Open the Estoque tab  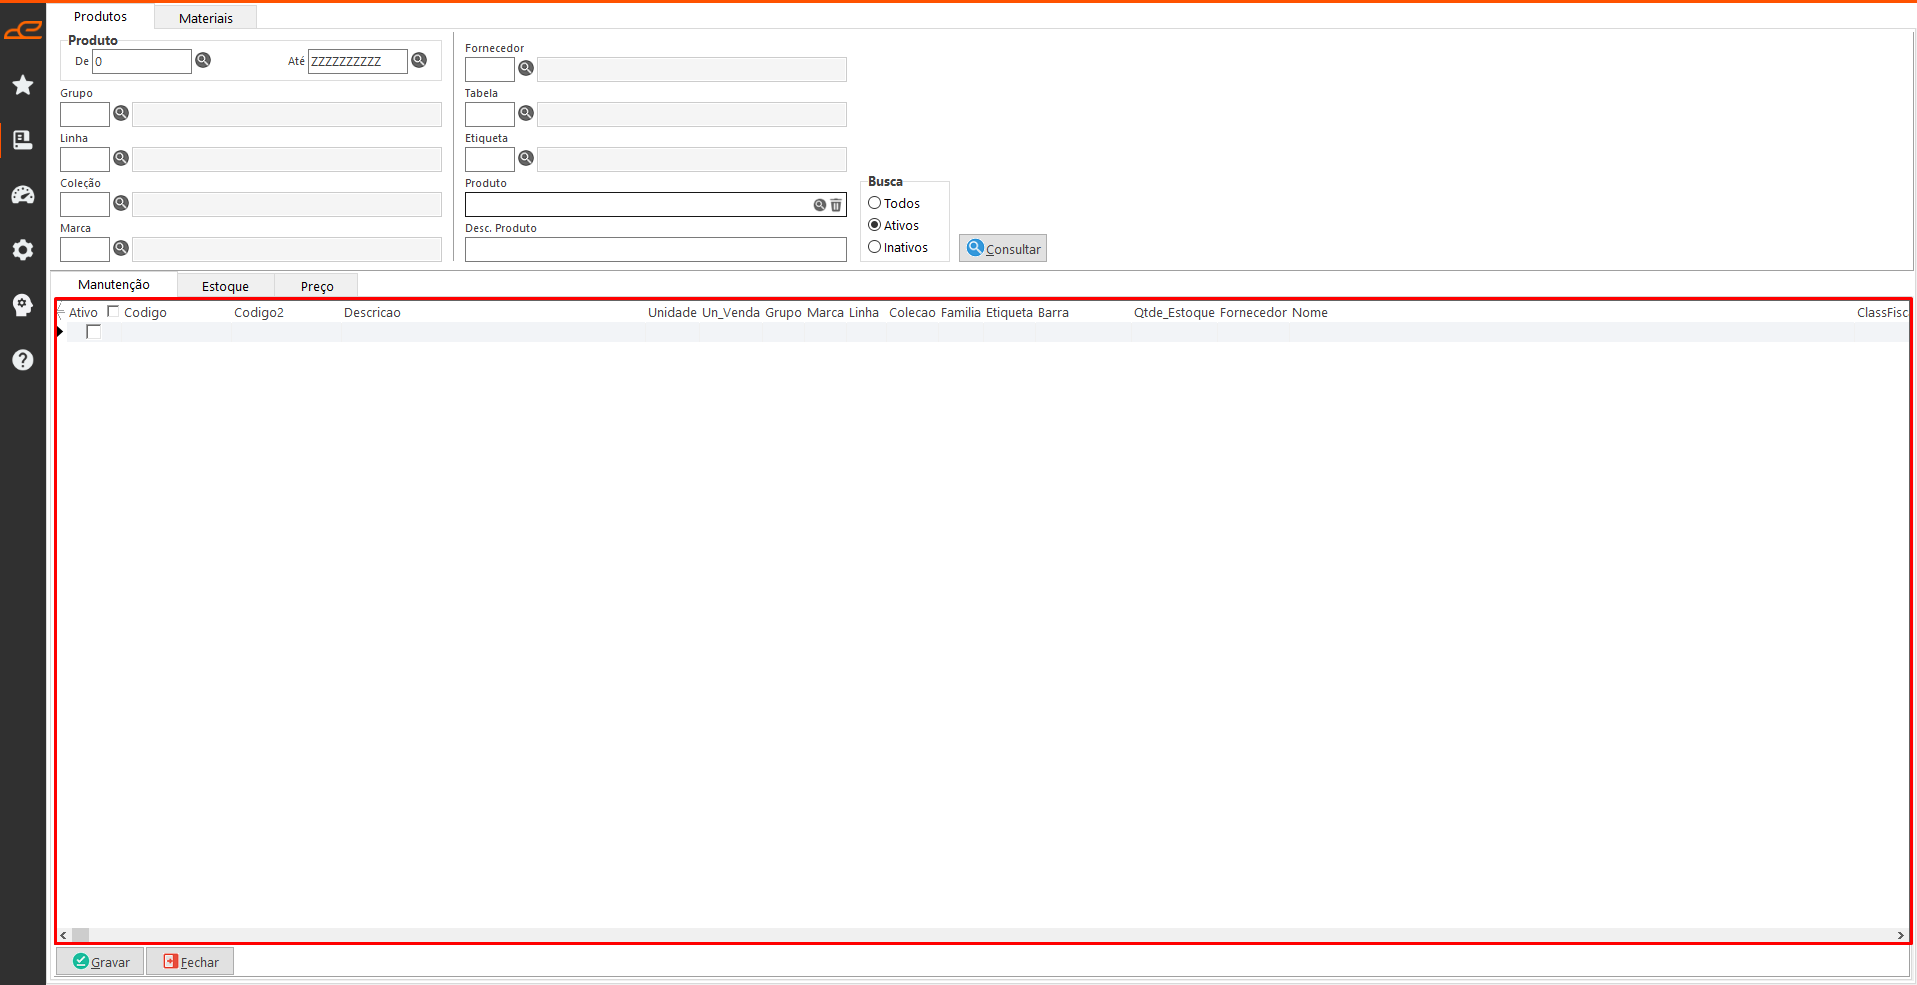[225, 286]
